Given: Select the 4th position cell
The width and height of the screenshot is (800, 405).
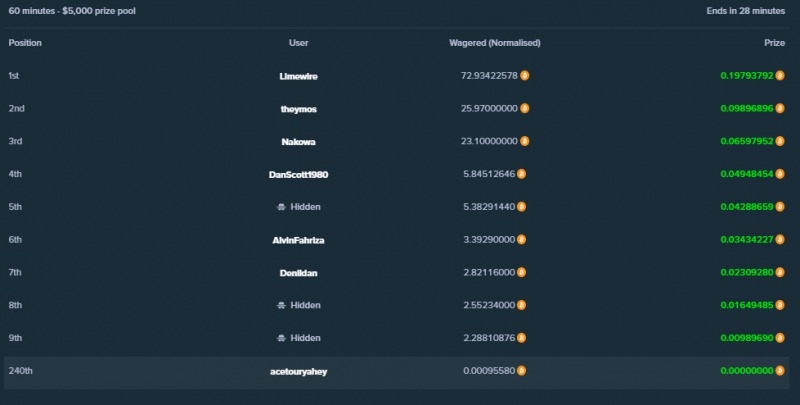Looking at the screenshot, I should tap(15, 174).
